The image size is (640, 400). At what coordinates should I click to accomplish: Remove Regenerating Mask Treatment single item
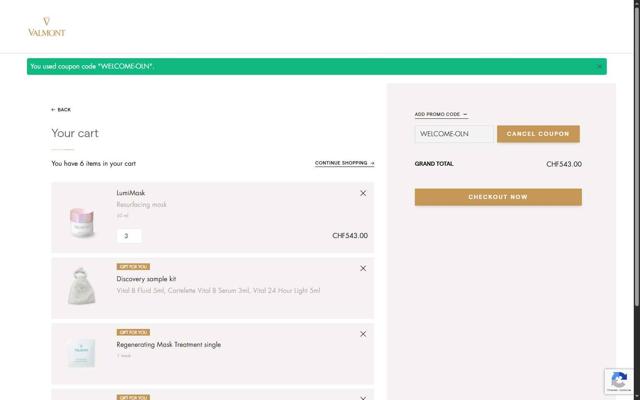(x=363, y=334)
